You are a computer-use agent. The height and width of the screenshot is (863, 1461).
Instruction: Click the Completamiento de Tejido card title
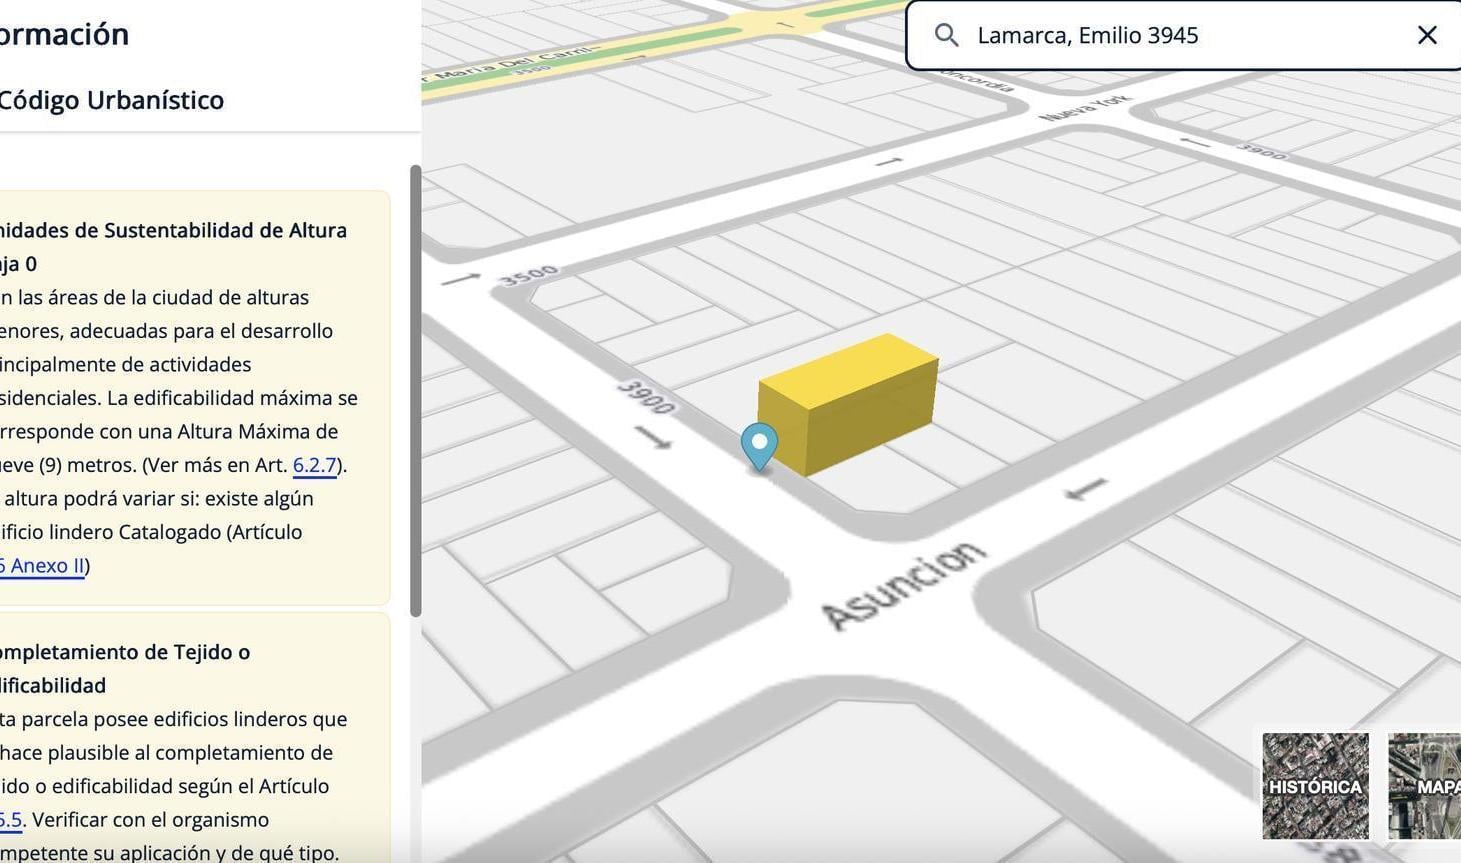(123, 669)
